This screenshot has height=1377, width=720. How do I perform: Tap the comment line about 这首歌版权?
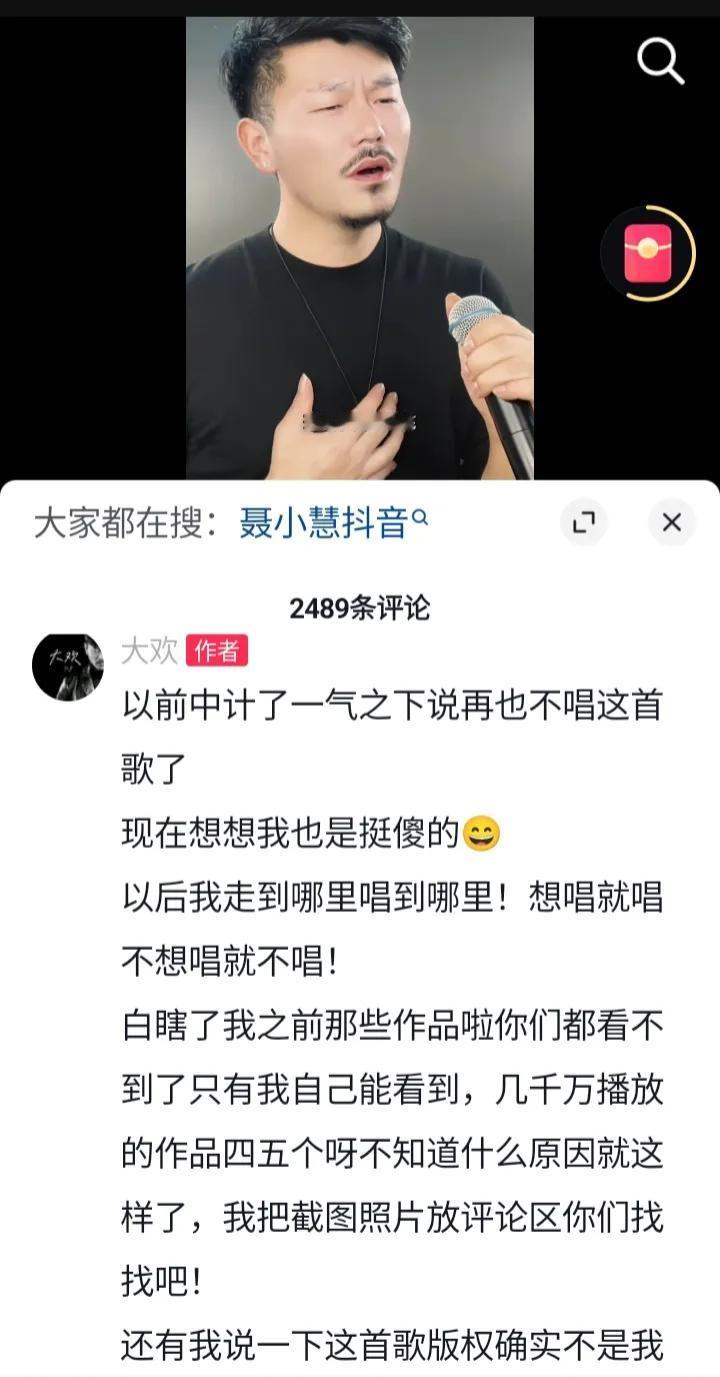pos(392,1346)
